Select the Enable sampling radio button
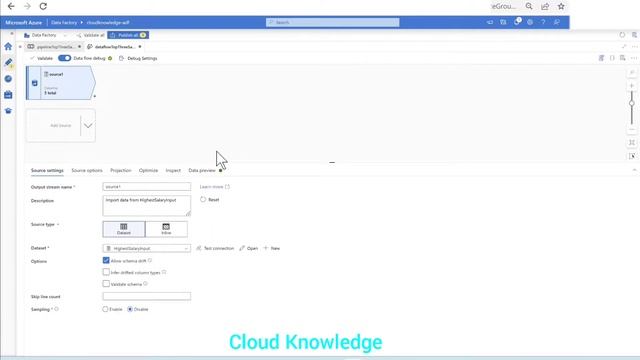The width and height of the screenshot is (640, 360). coord(105,309)
